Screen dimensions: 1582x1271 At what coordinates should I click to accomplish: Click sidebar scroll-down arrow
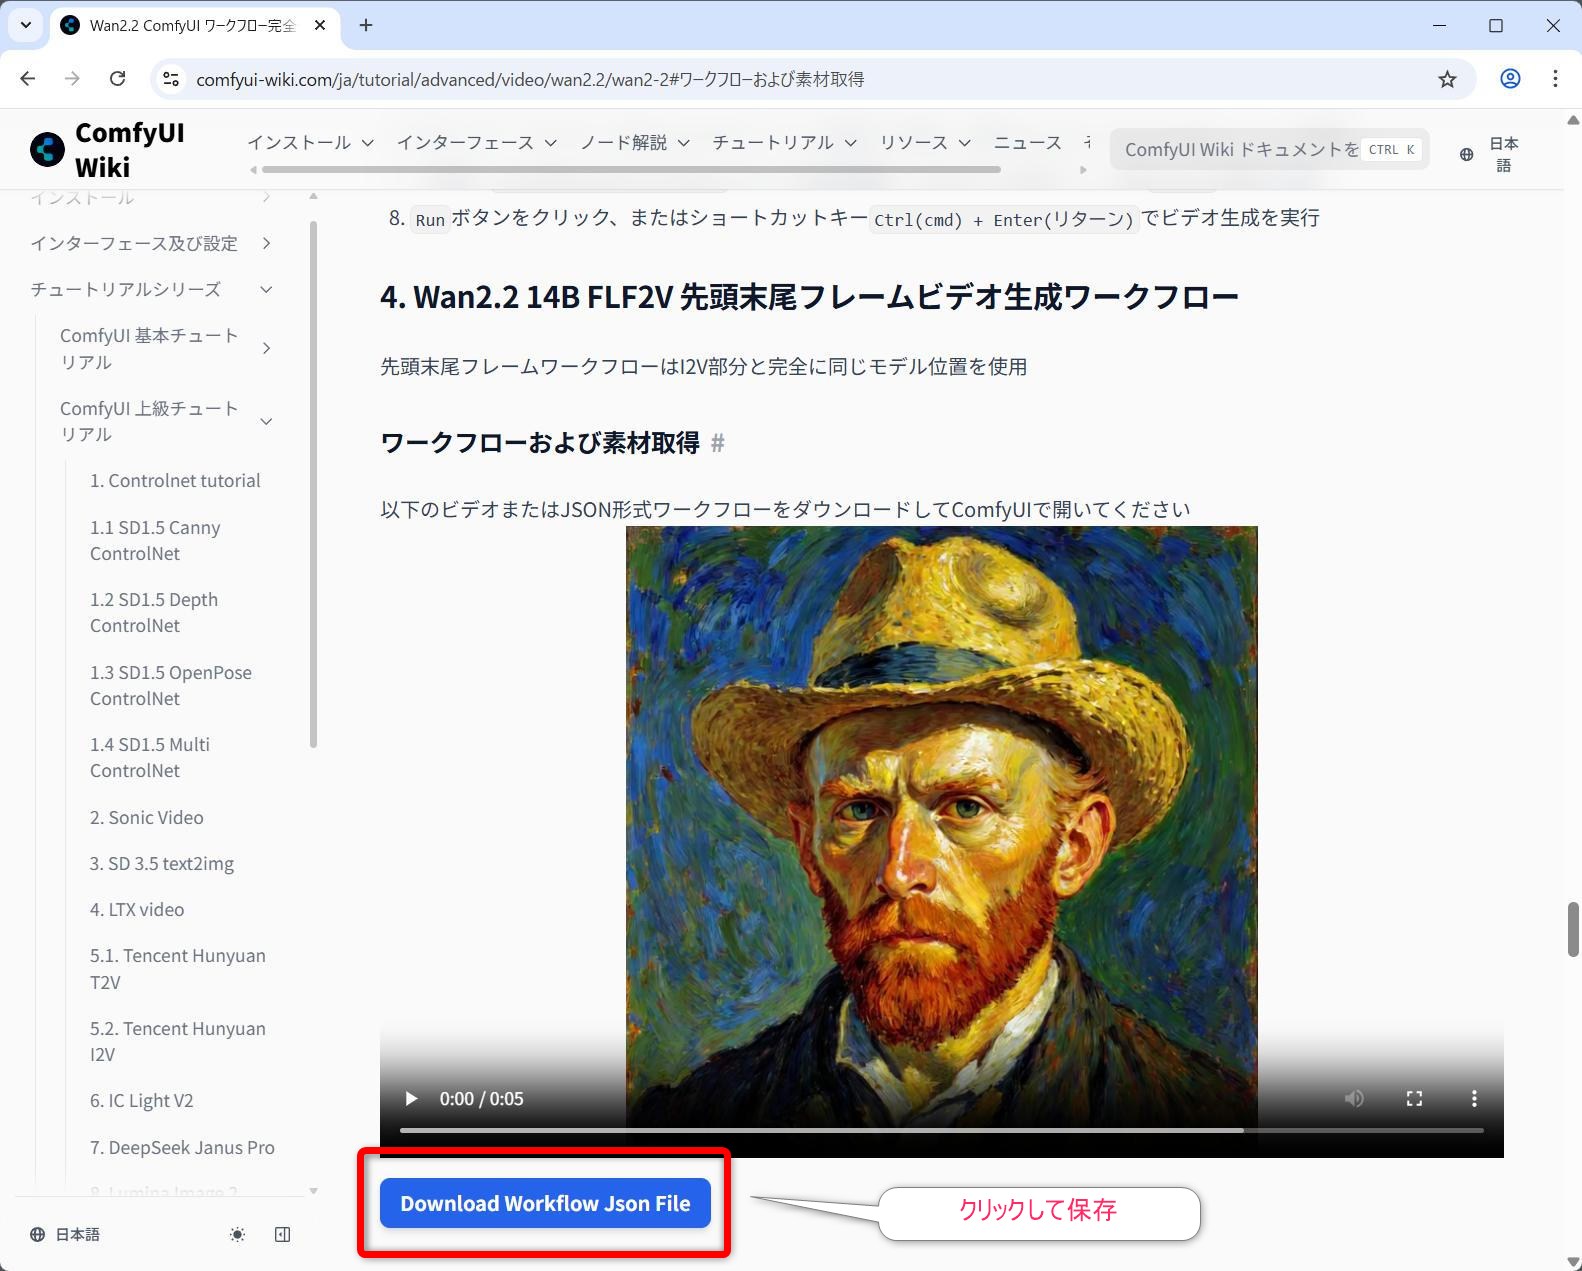coord(313,1191)
